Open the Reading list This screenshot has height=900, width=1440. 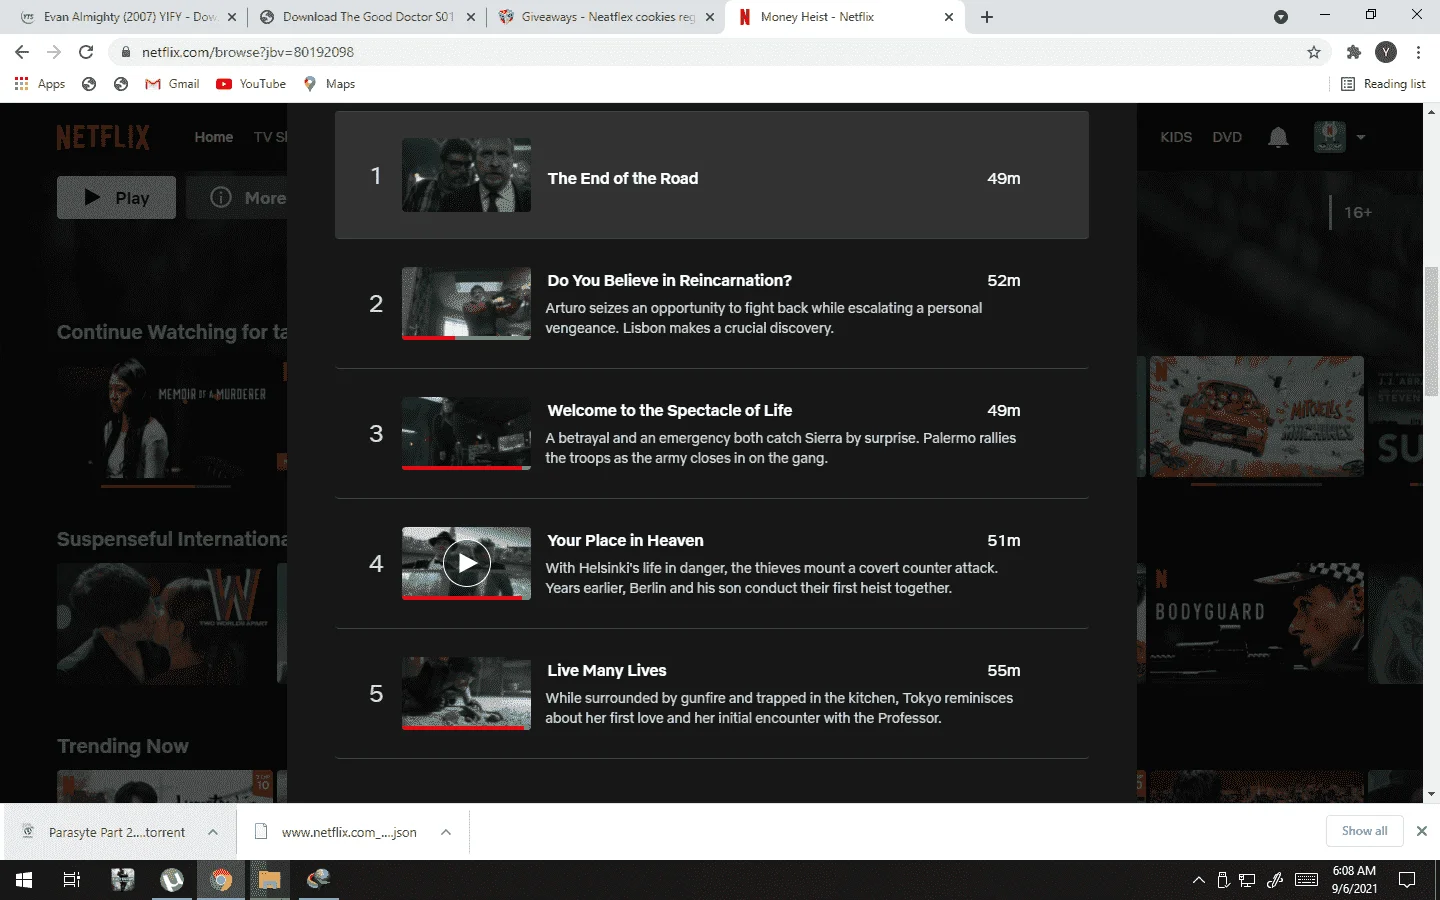(1383, 84)
